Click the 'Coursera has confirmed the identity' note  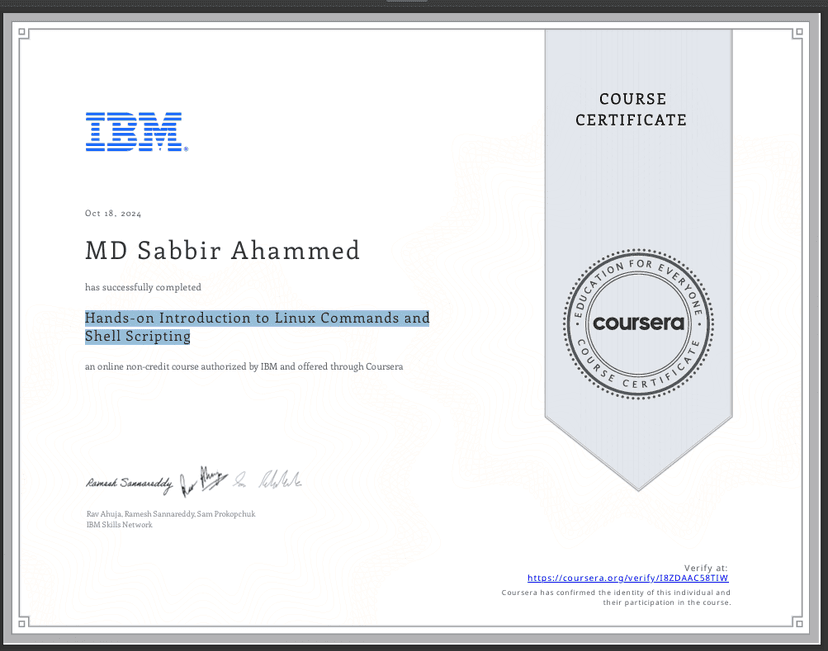point(616,598)
